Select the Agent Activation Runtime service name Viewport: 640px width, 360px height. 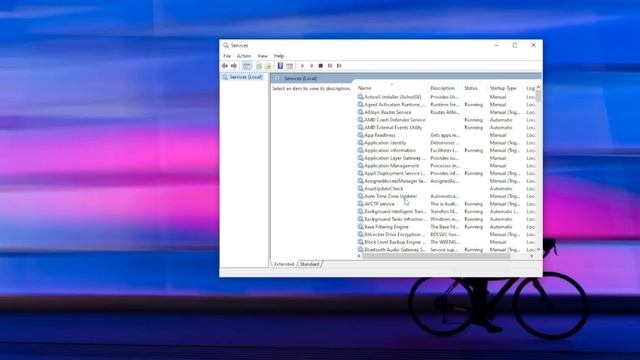click(394, 104)
